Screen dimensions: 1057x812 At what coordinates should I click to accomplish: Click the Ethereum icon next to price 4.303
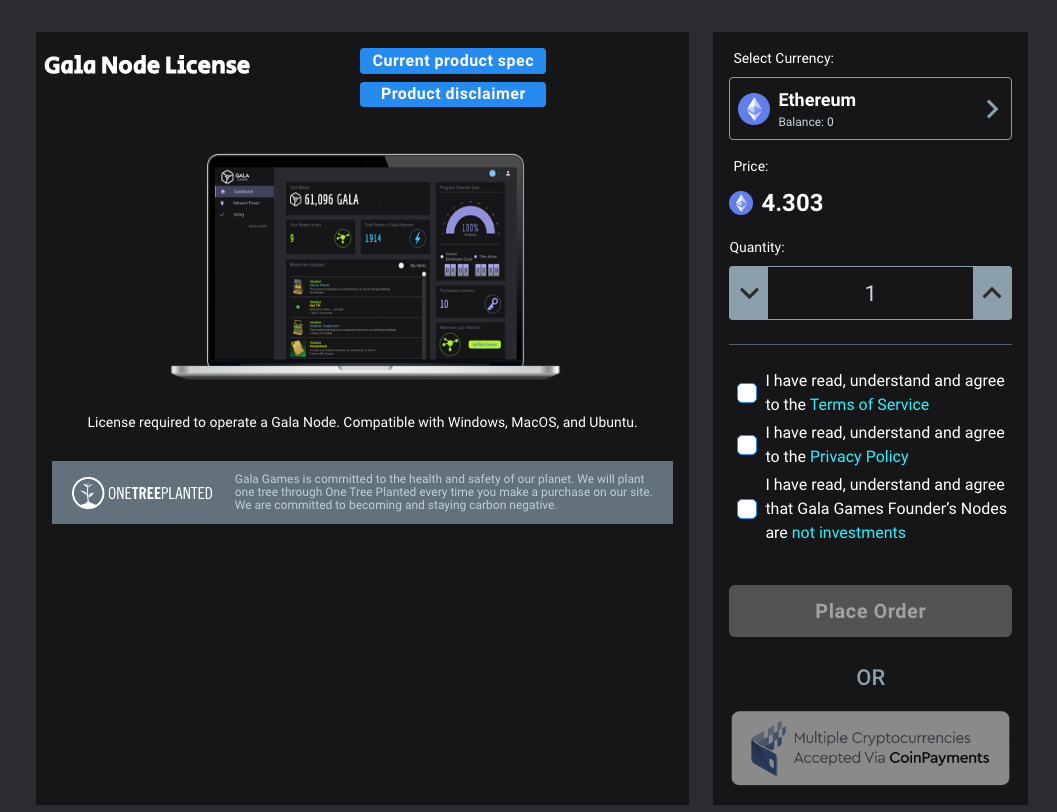point(741,203)
